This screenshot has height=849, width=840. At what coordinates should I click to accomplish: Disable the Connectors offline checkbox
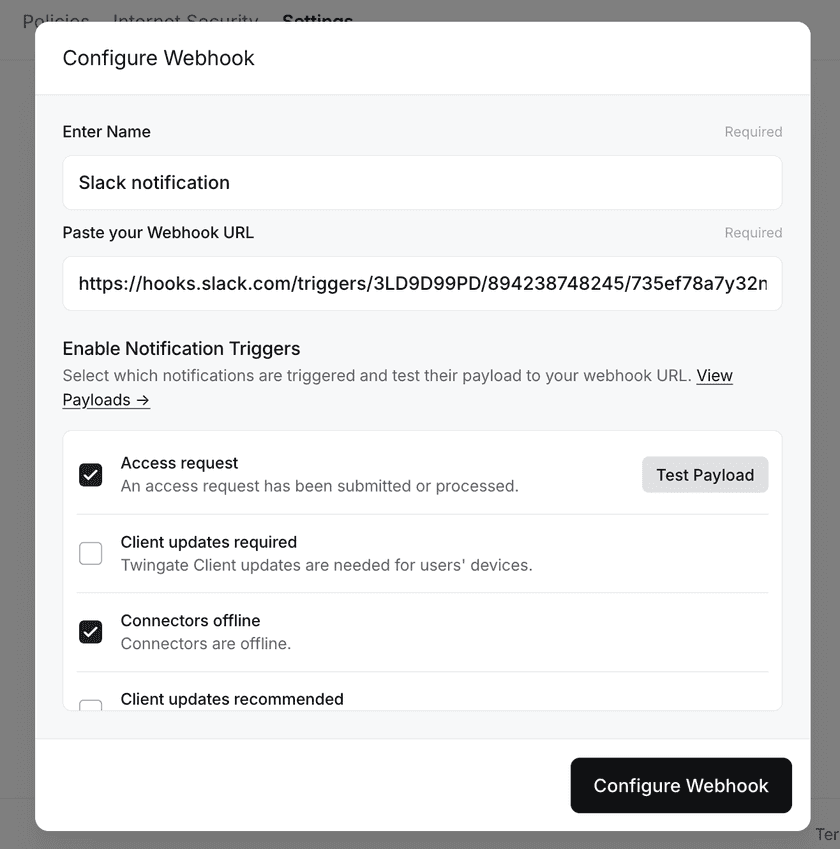click(x=91, y=632)
